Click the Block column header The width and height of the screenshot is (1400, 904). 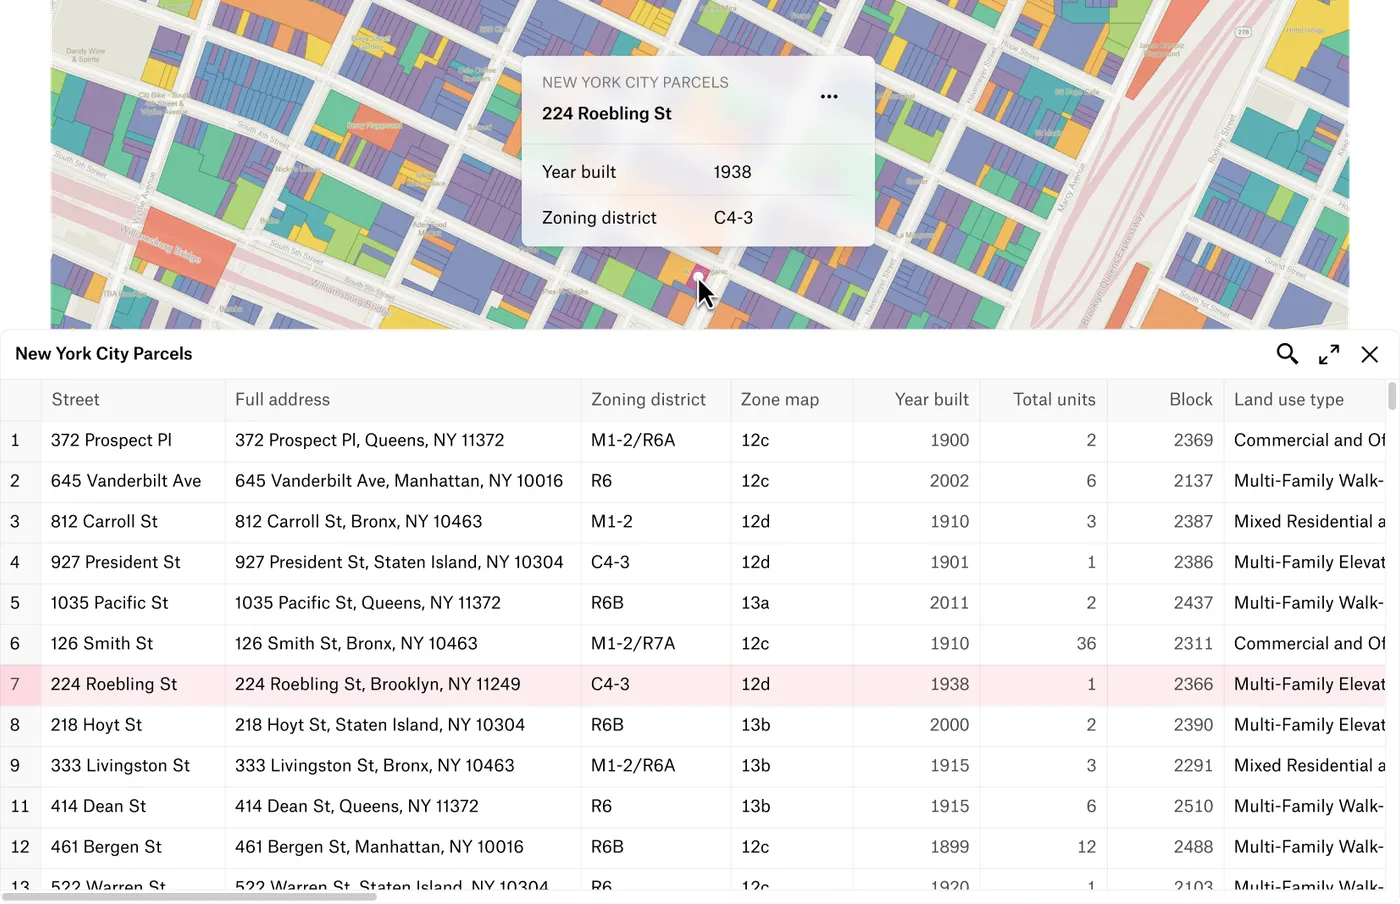[x=1166, y=400]
